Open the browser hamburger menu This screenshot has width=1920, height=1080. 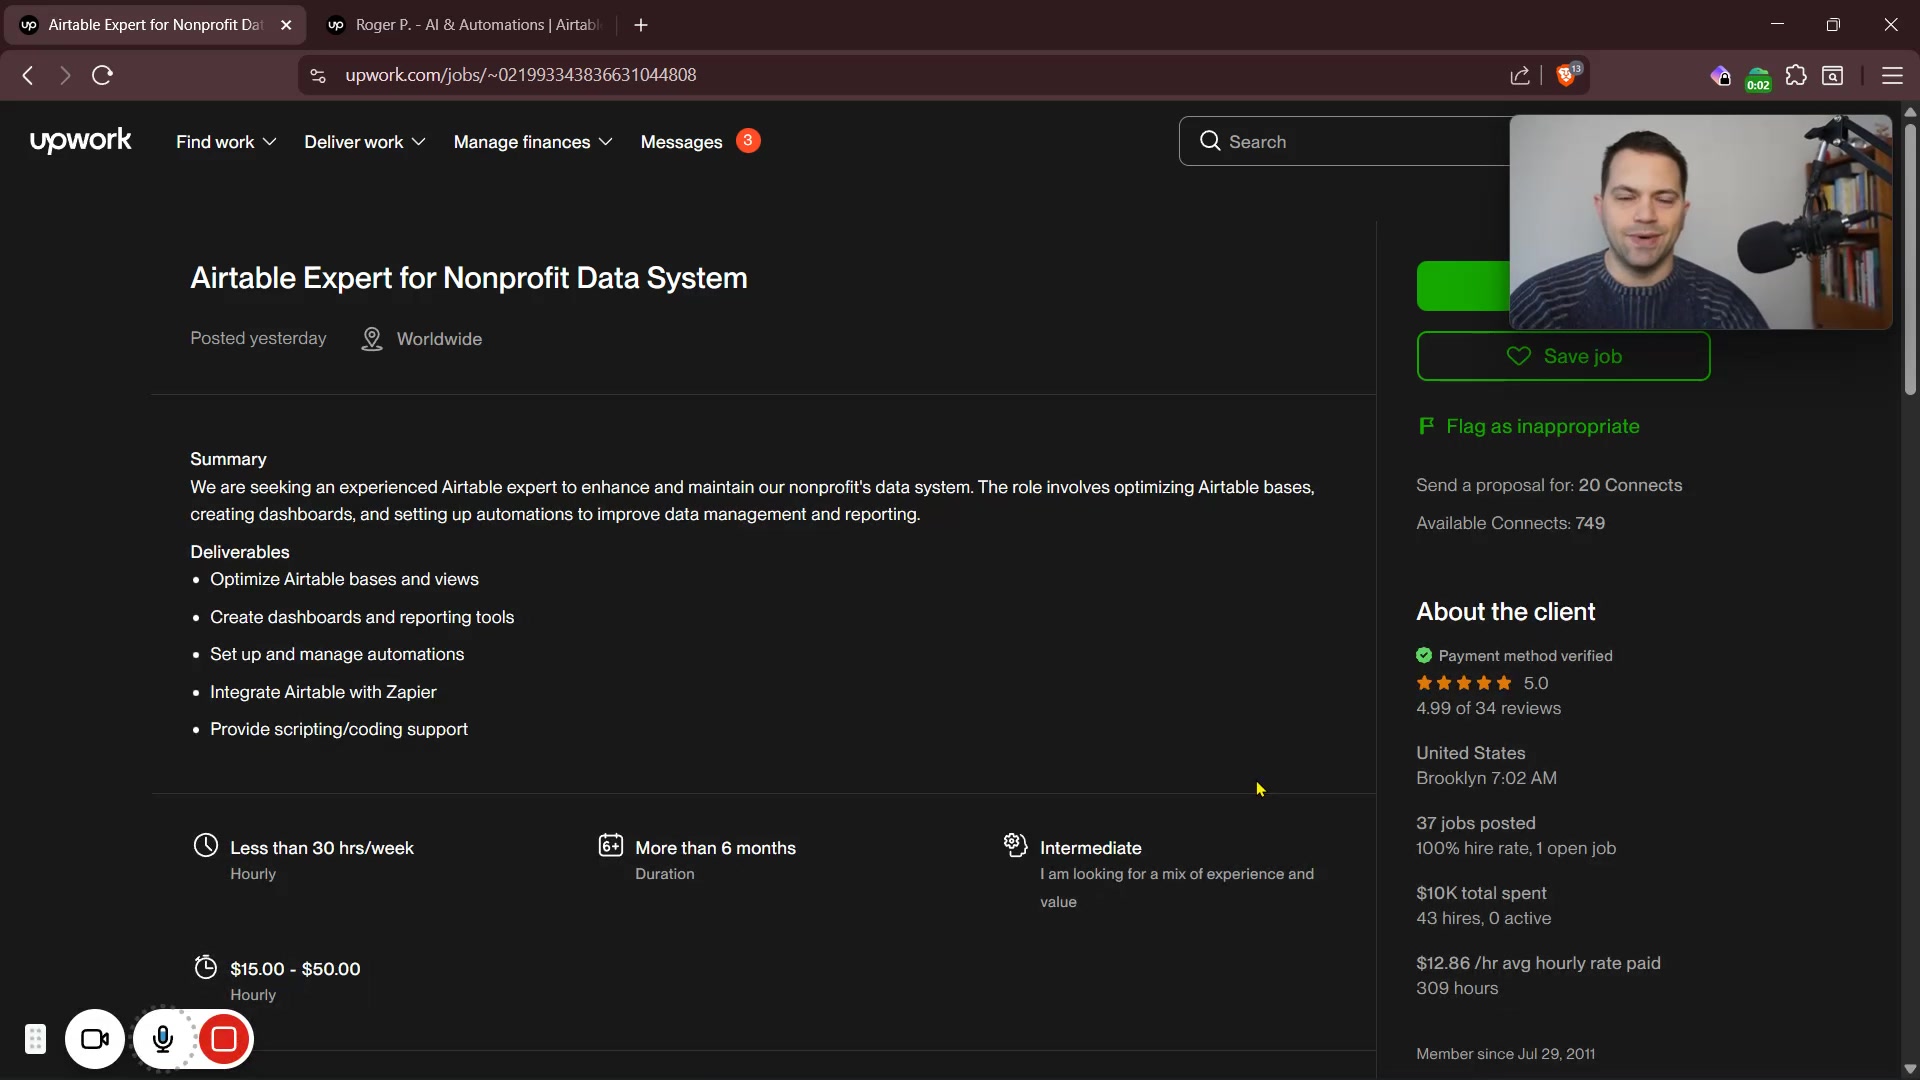click(1891, 76)
